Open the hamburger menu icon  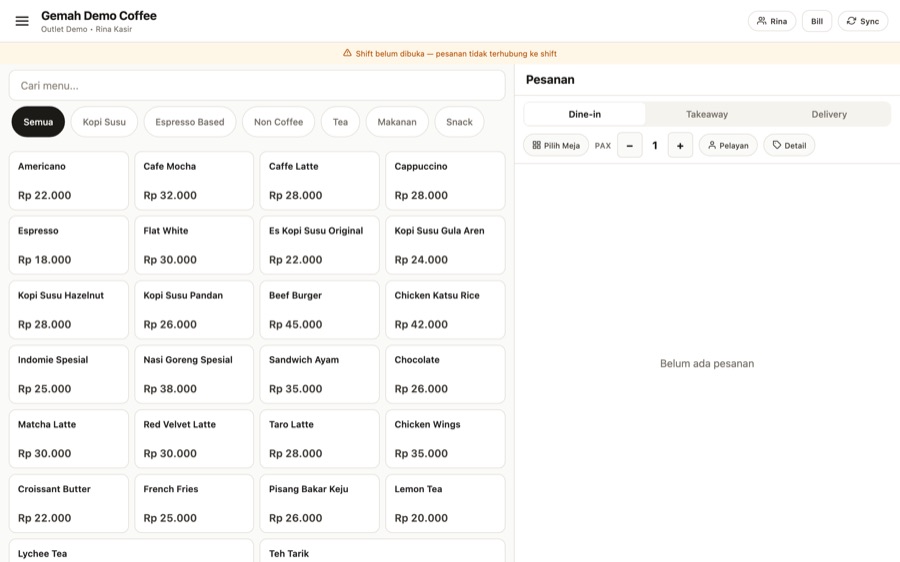(22, 21)
